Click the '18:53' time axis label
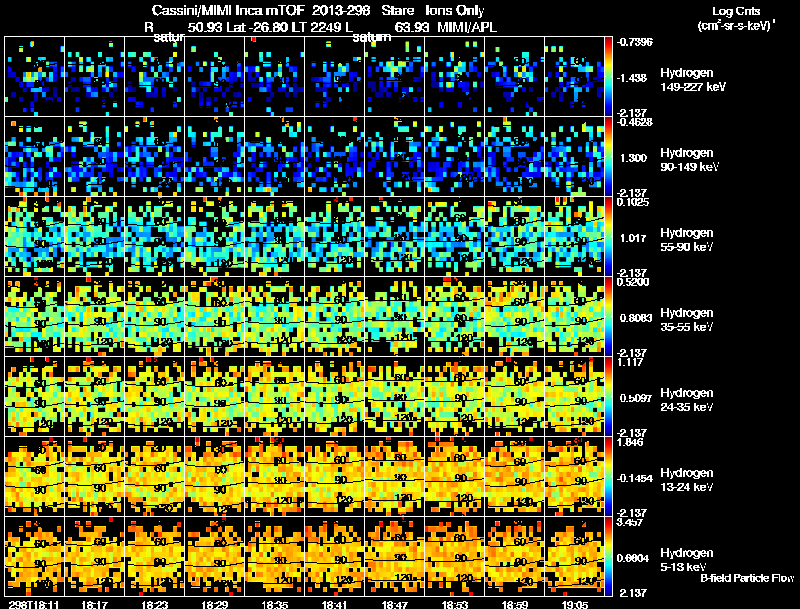 pyautogui.click(x=455, y=604)
